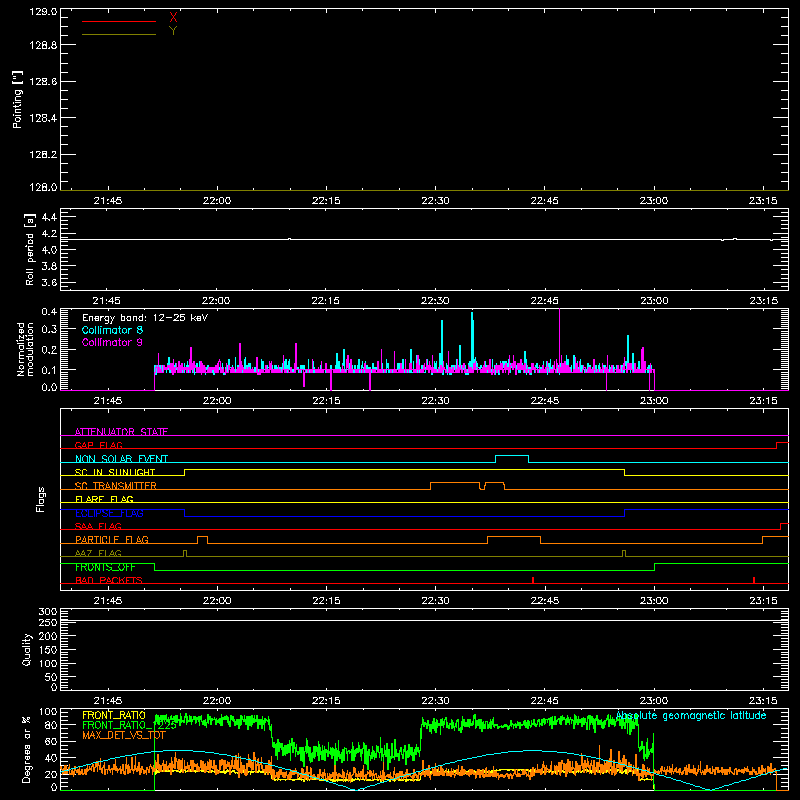Click the BAD_PACKETS flag label

pyautogui.click(x=109, y=580)
